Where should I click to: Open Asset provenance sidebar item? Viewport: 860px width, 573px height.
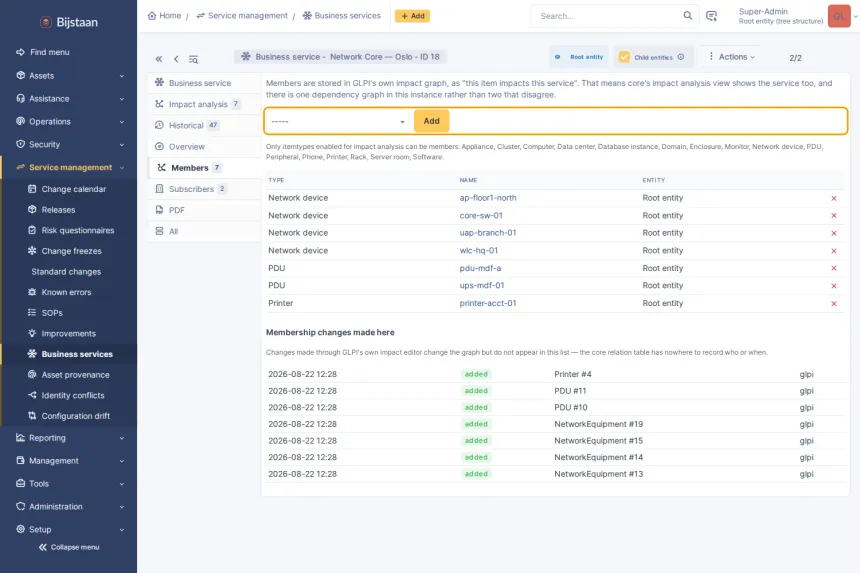click(69, 375)
